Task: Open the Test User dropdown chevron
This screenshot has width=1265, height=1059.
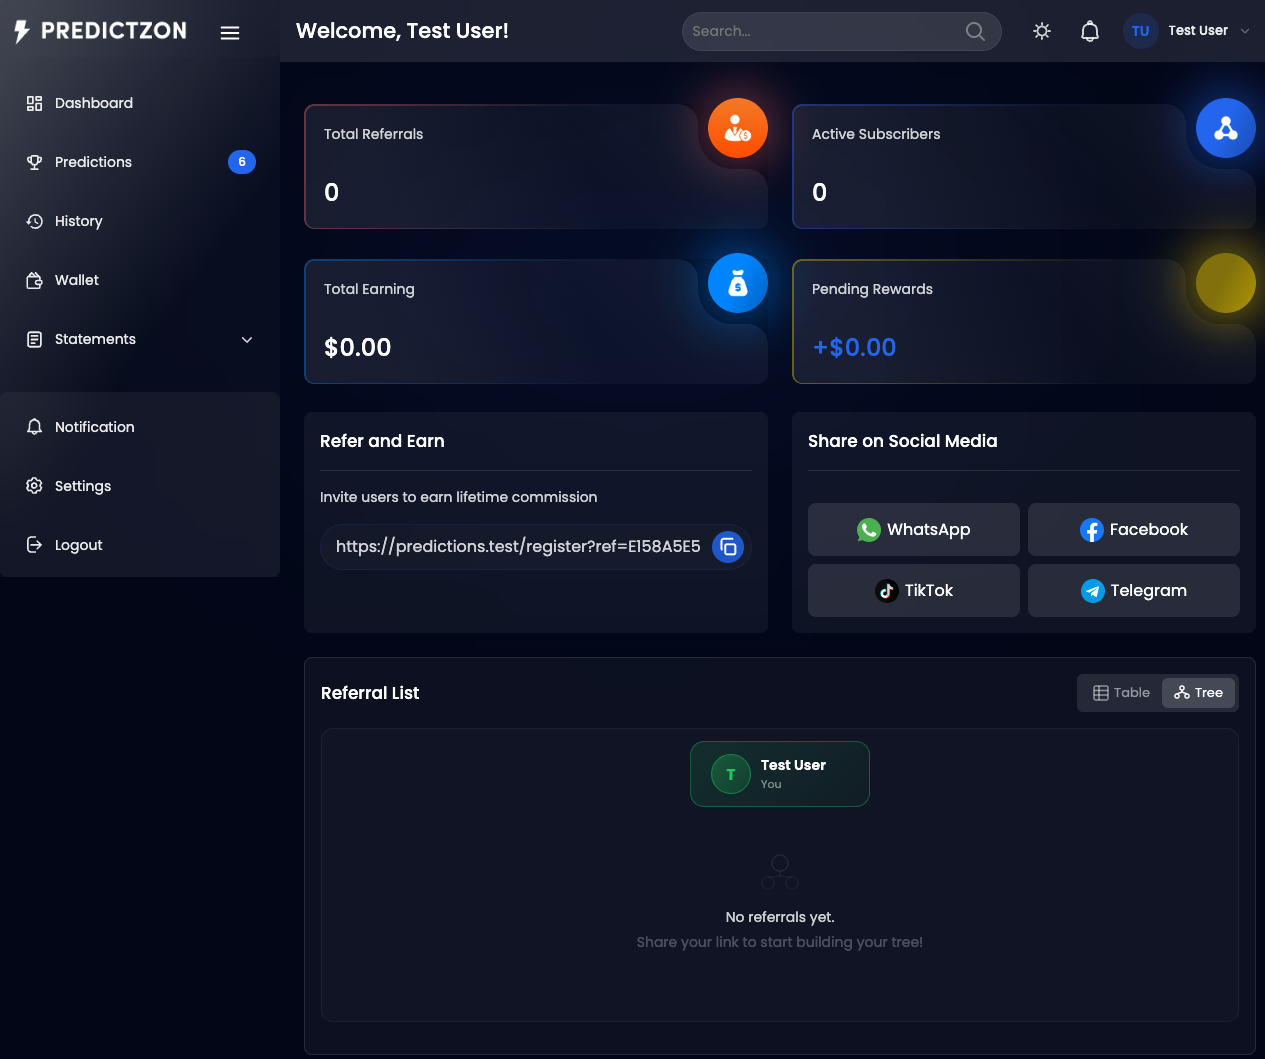Action: [x=1245, y=31]
